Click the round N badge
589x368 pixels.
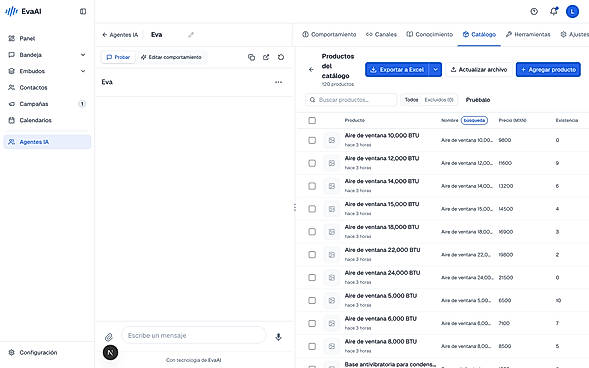(110, 352)
